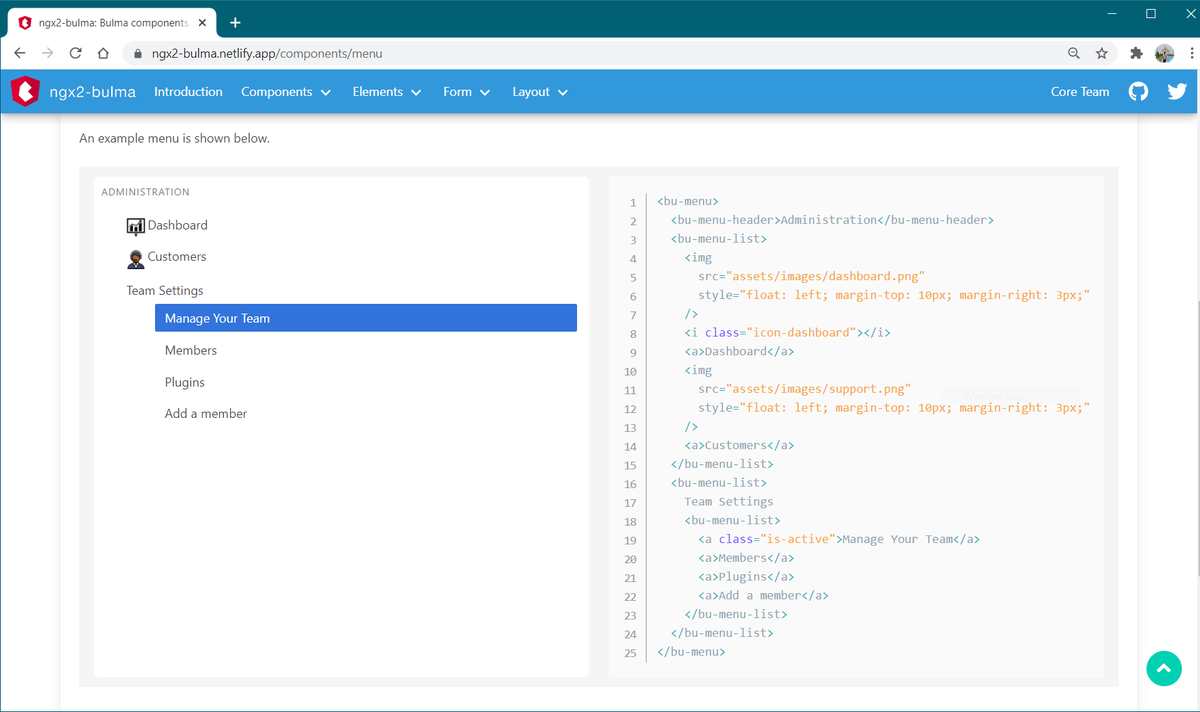Click the ADMINISTRATION menu header
This screenshot has width=1200, height=712.
click(x=146, y=192)
